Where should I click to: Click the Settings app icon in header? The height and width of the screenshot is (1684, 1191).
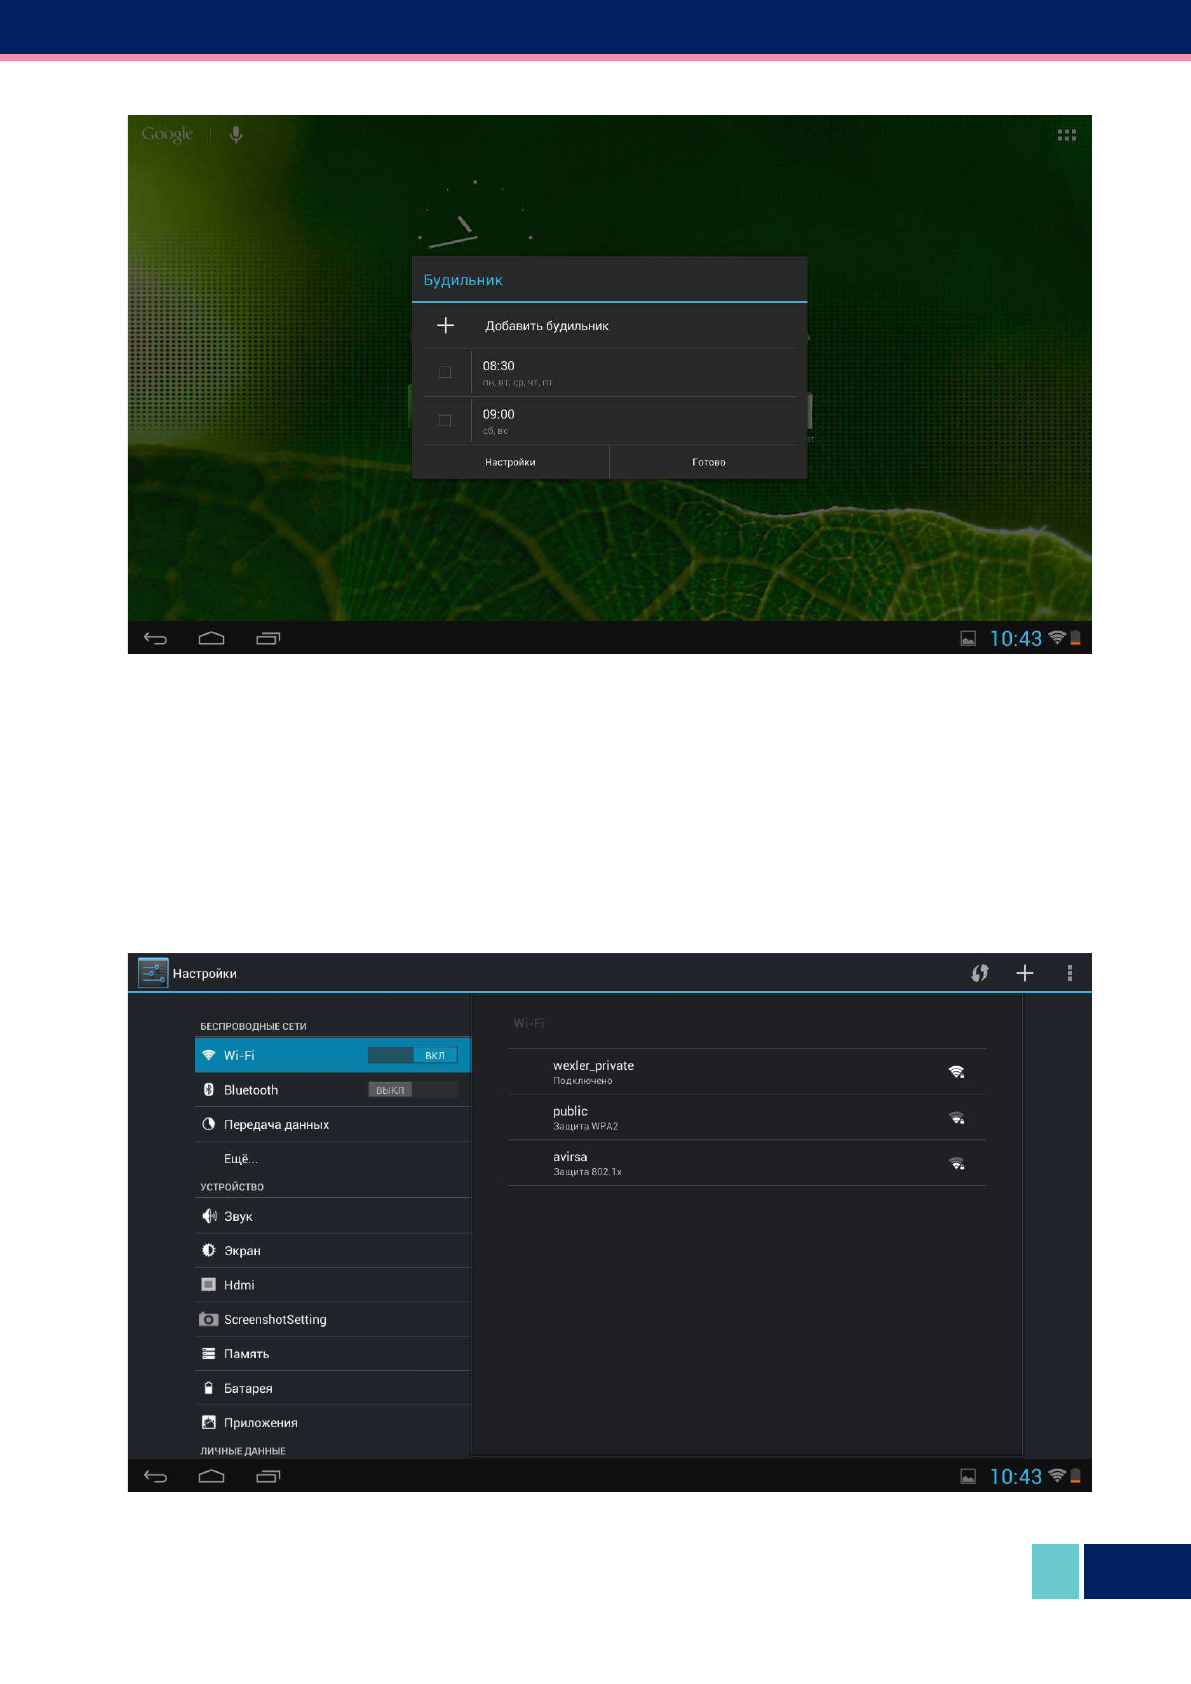[x=153, y=973]
